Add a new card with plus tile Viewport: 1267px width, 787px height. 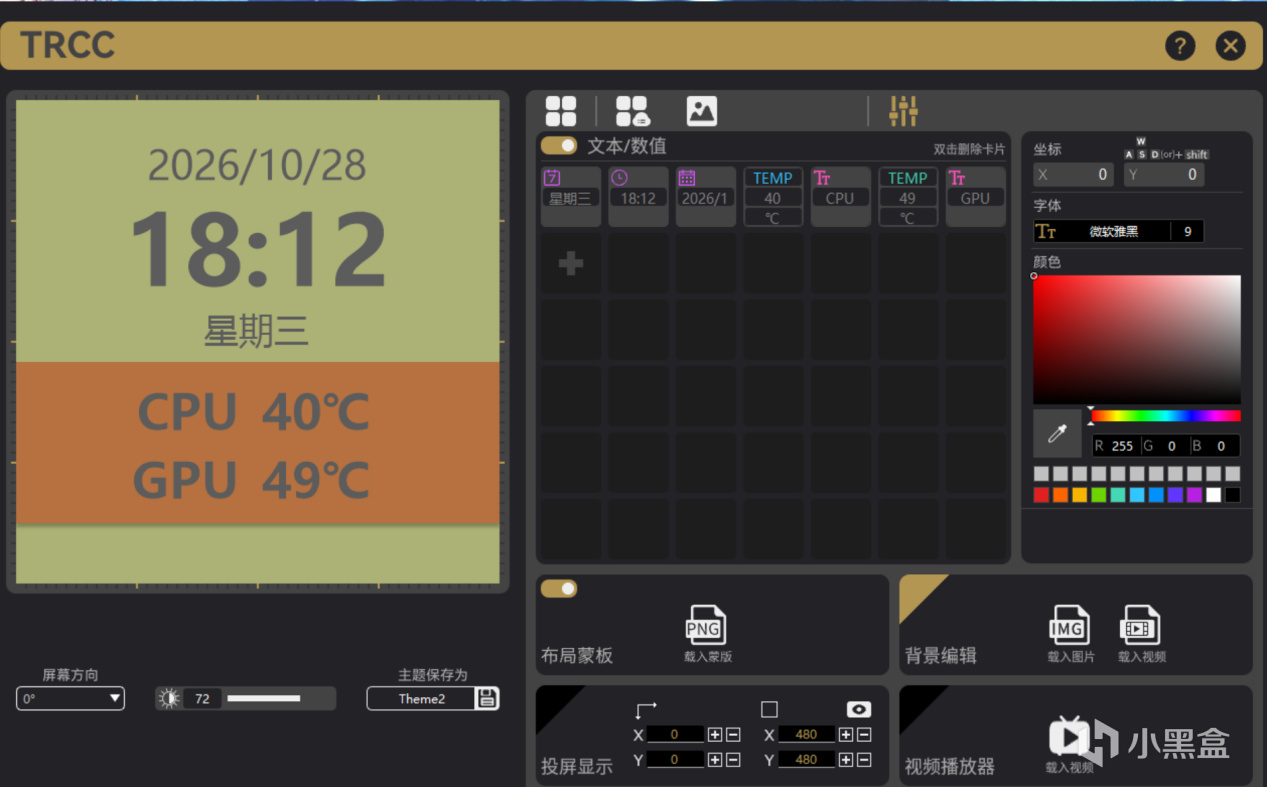click(571, 264)
